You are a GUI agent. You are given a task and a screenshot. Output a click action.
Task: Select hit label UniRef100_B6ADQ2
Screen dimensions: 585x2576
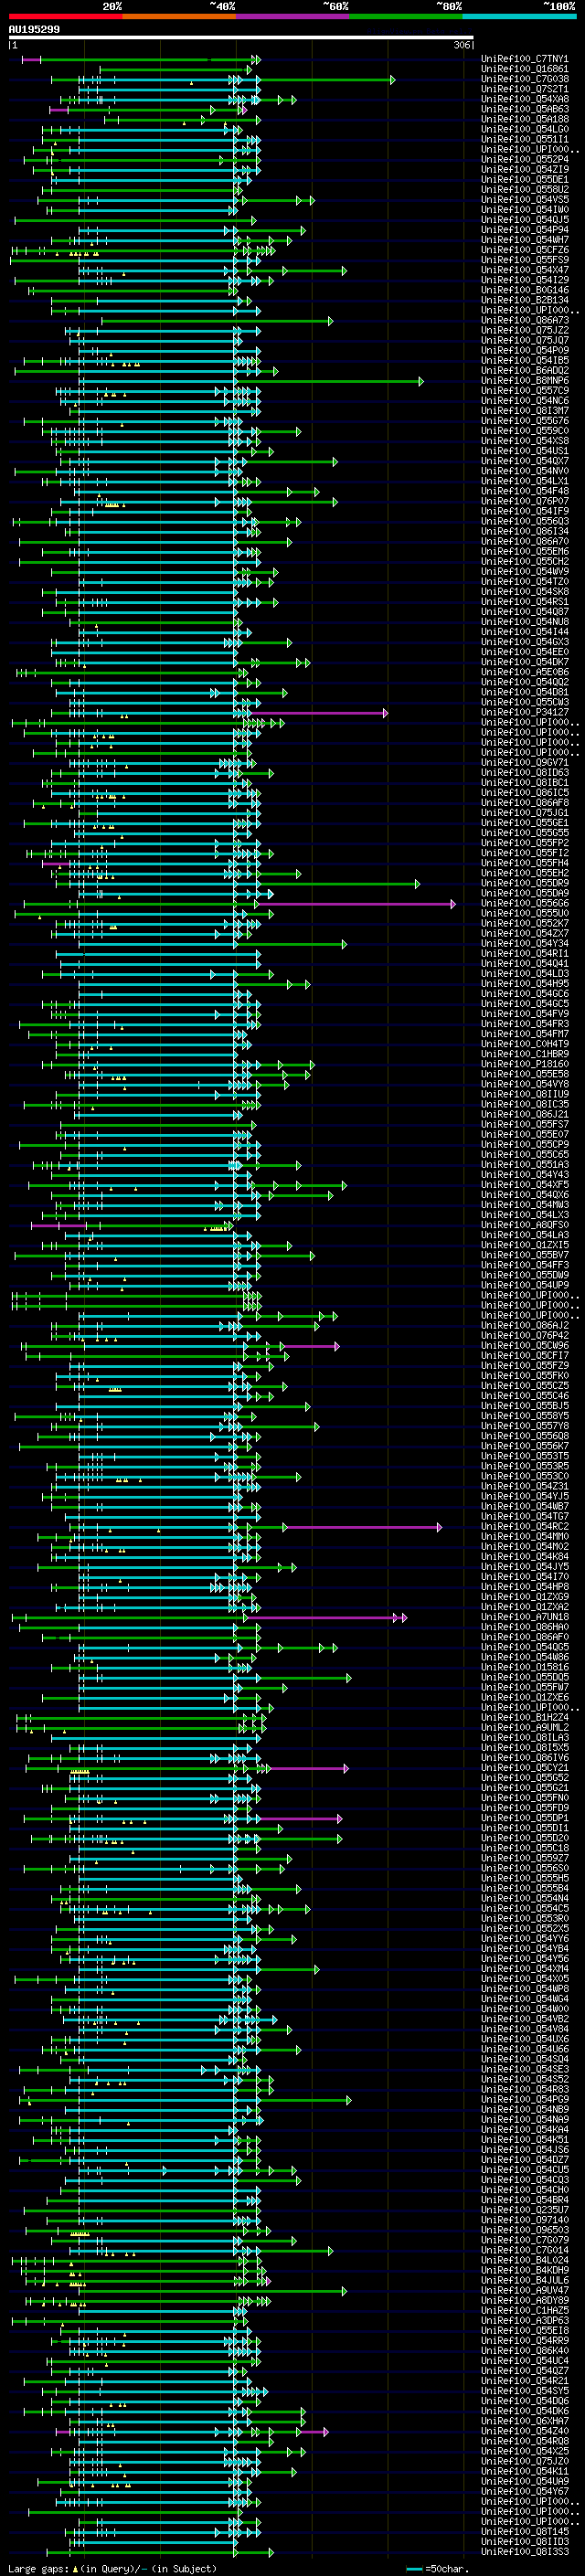point(525,370)
